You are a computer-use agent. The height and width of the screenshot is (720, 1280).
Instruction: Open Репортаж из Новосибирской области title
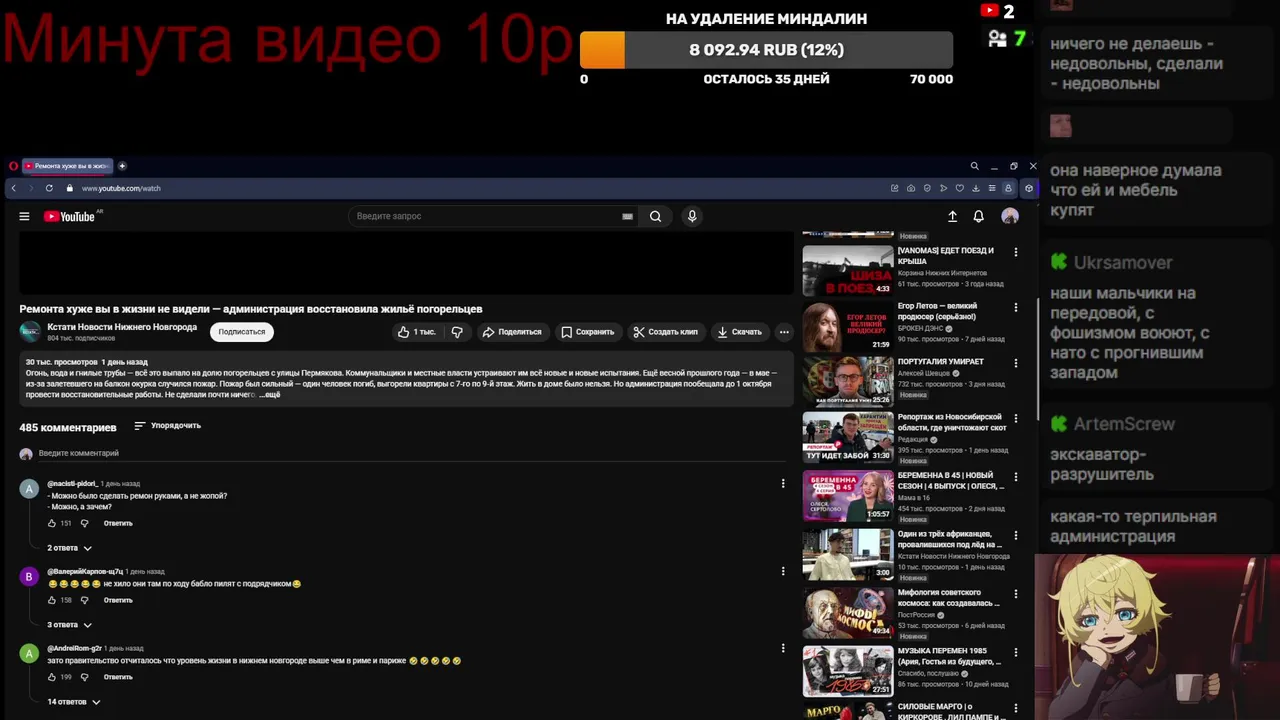952,422
